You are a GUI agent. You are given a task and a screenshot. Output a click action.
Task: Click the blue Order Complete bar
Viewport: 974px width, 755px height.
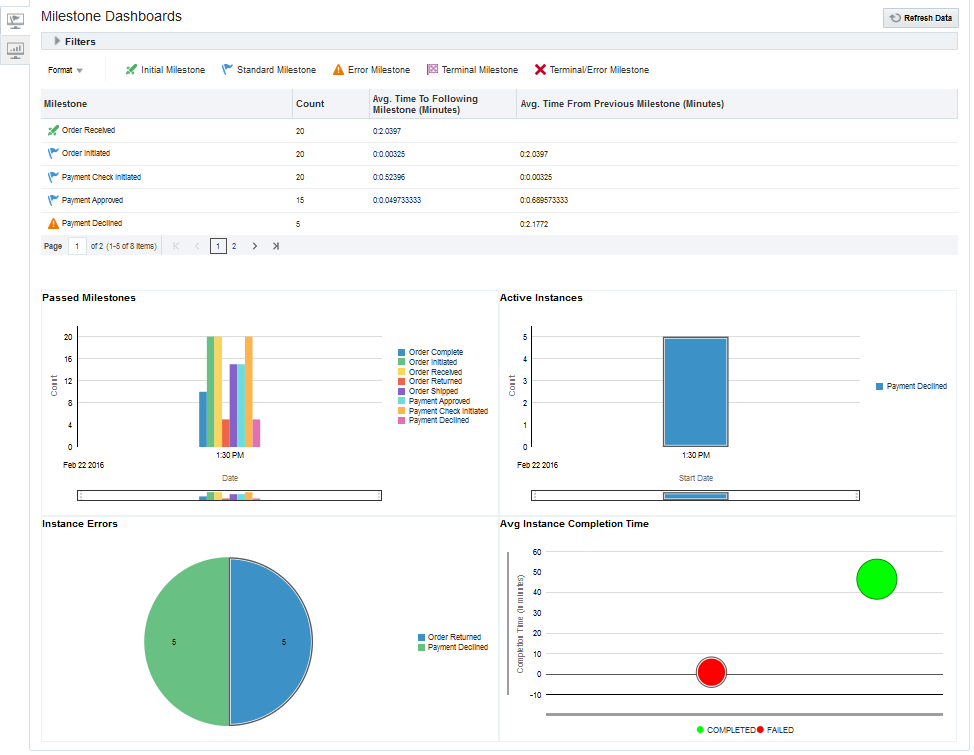coord(203,419)
